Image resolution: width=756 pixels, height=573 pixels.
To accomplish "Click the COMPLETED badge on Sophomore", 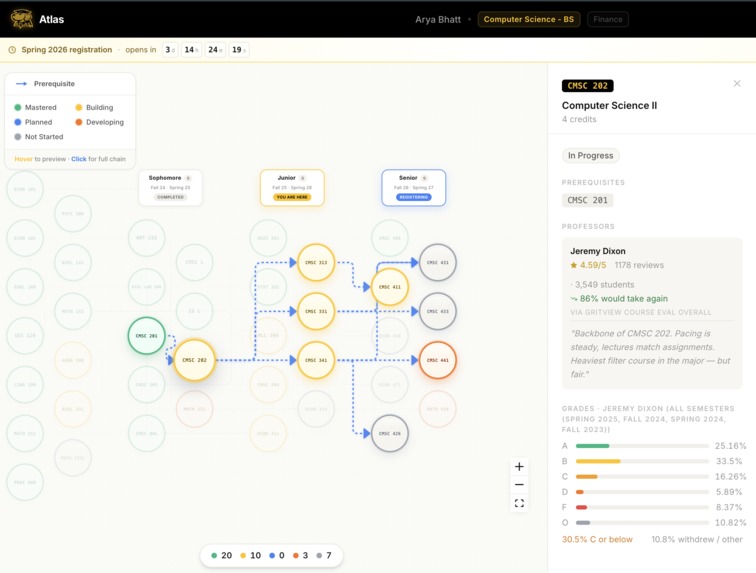I will (170, 197).
